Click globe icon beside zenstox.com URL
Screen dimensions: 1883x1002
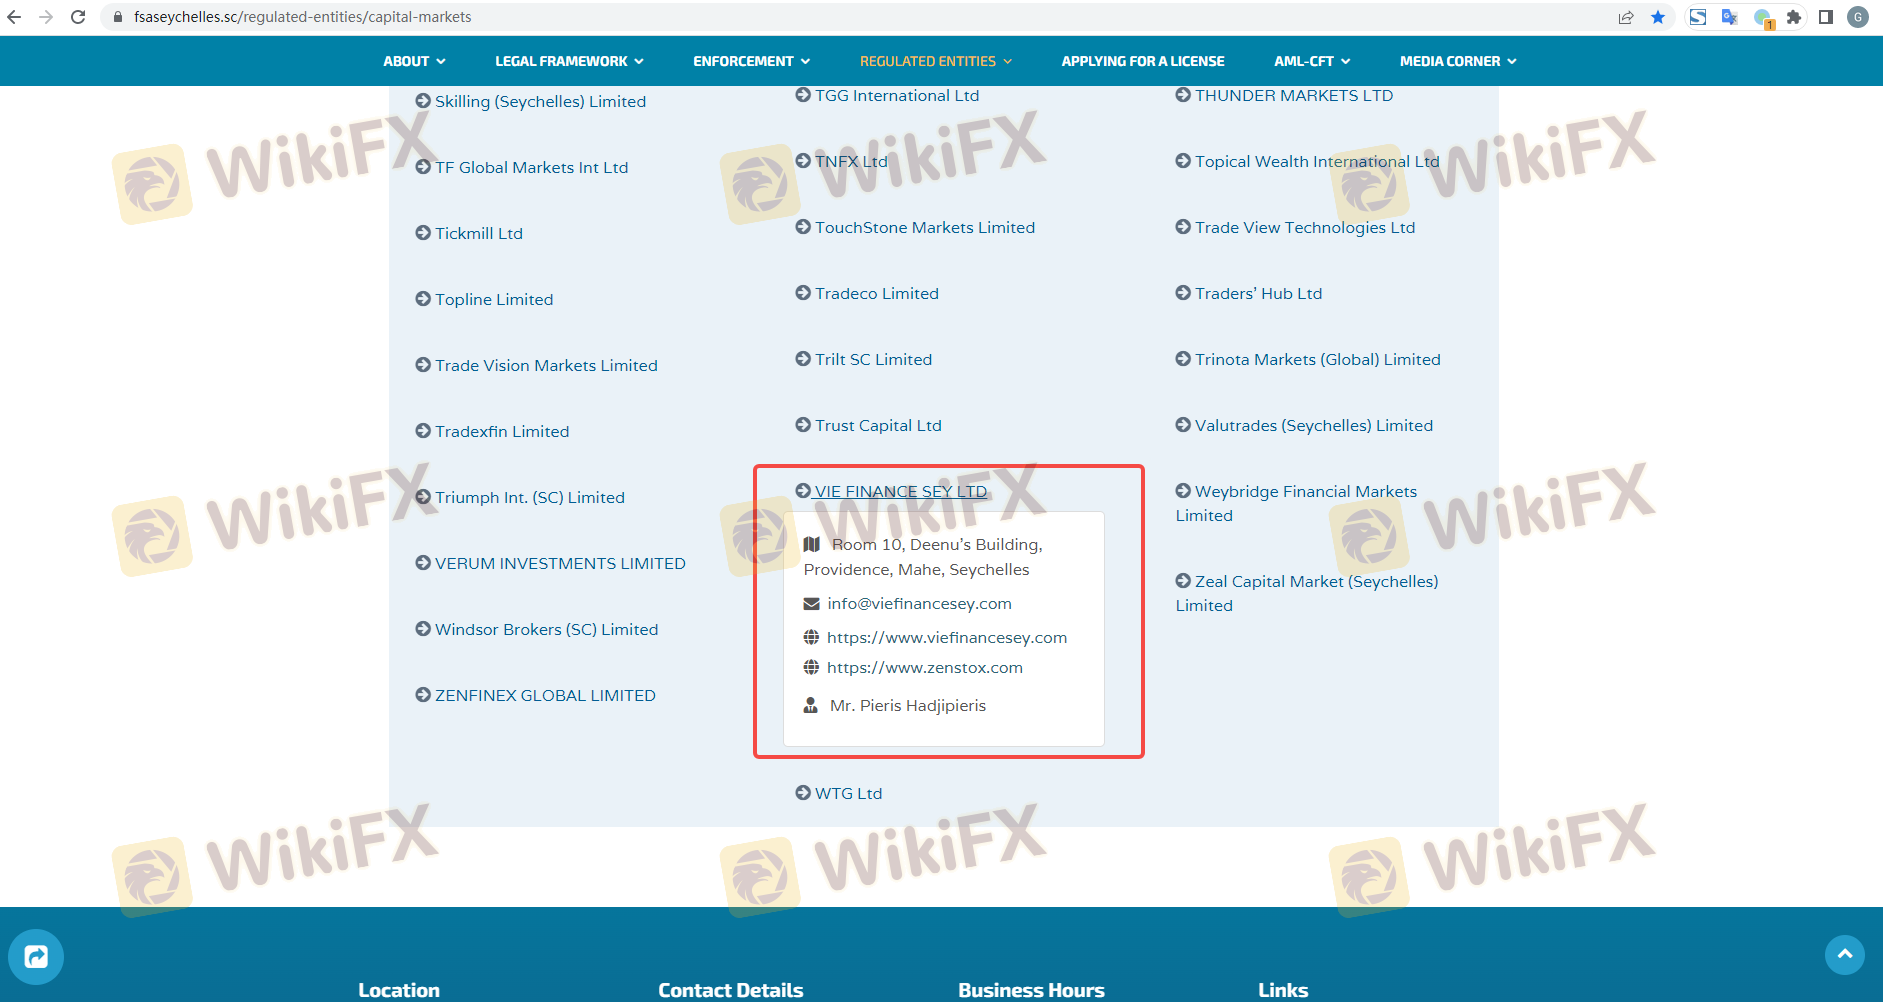[811, 668]
